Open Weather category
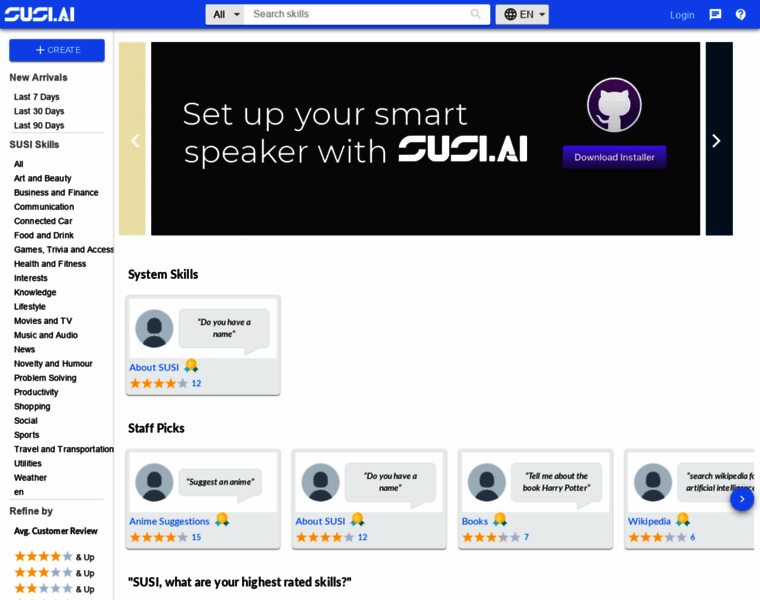 click(x=31, y=478)
